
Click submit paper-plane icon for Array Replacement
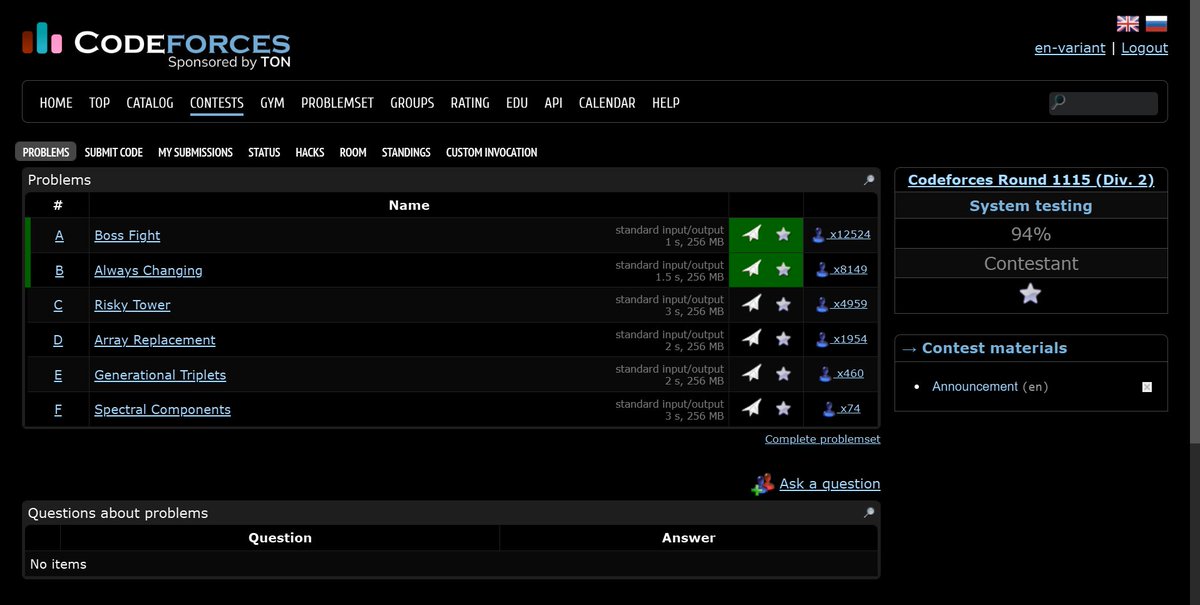click(x=752, y=339)
